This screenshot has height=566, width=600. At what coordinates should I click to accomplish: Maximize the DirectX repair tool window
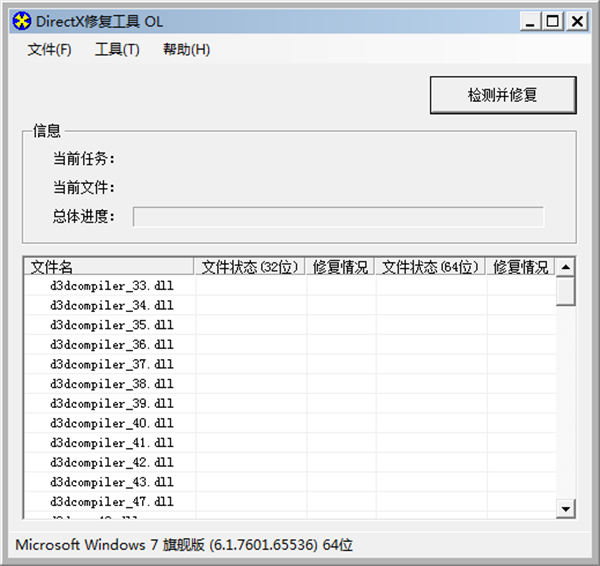point(552,21)
